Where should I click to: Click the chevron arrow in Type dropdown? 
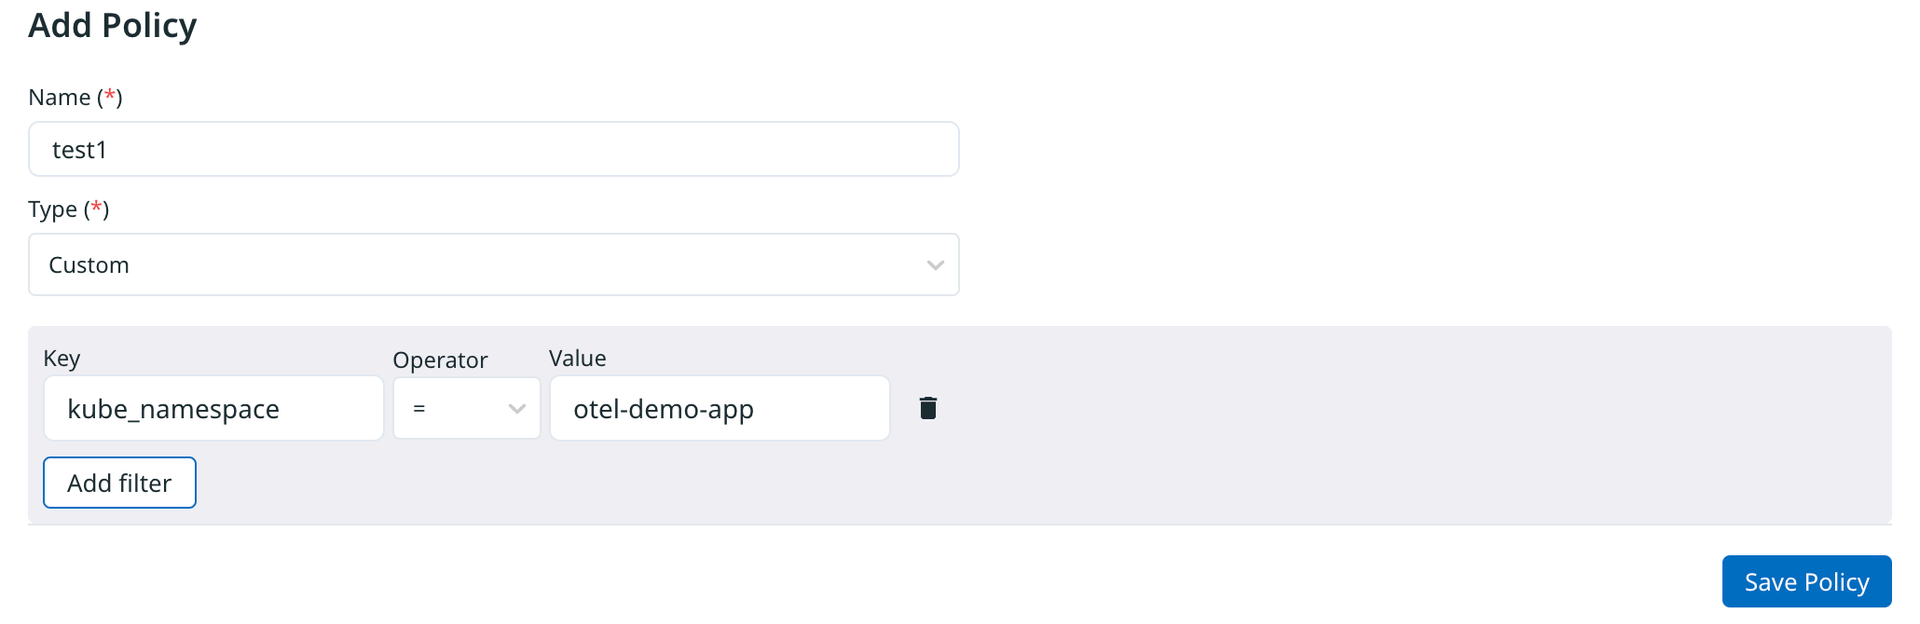click(x=935, y=265)
